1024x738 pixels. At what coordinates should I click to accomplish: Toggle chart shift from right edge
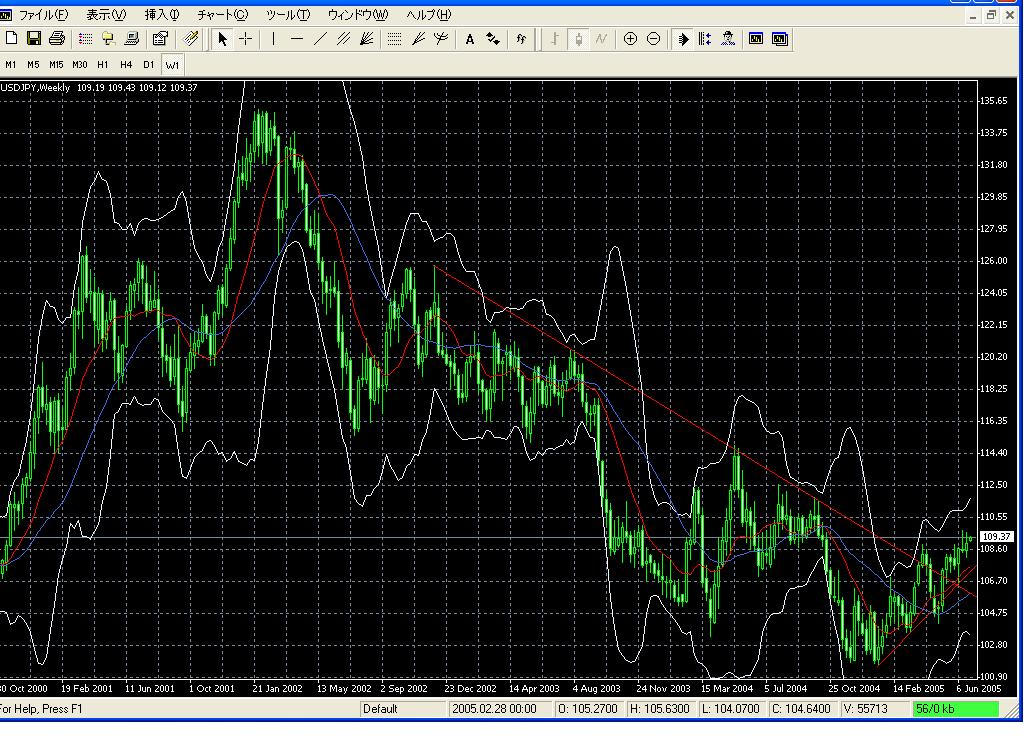click(705, 39)
